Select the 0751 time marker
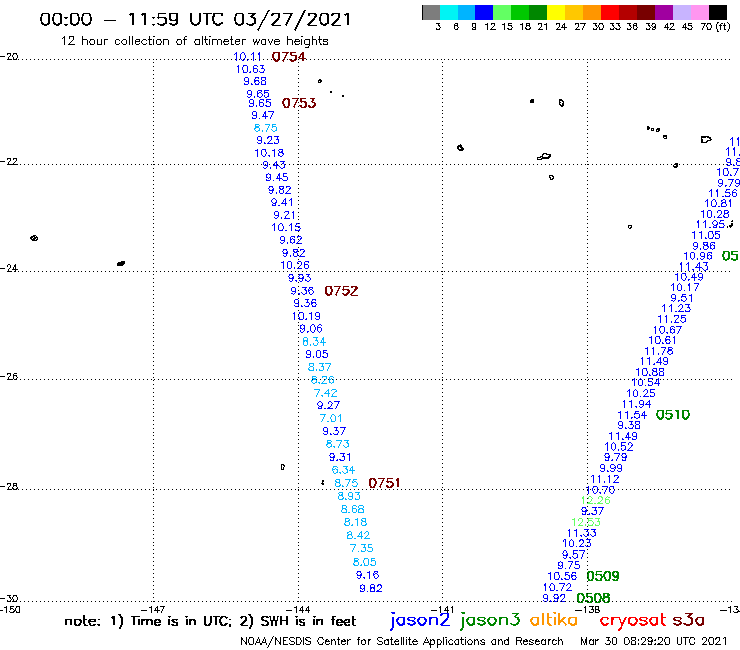 (384, 483)
